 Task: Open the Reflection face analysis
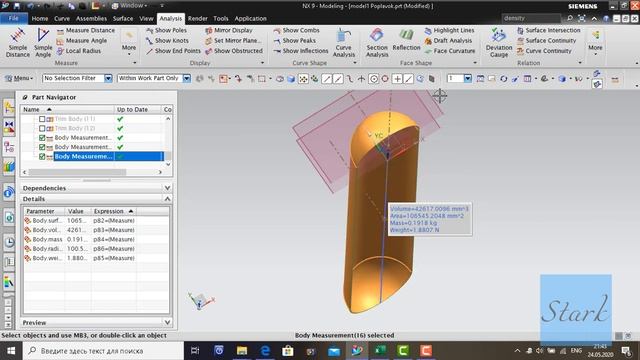406,40
